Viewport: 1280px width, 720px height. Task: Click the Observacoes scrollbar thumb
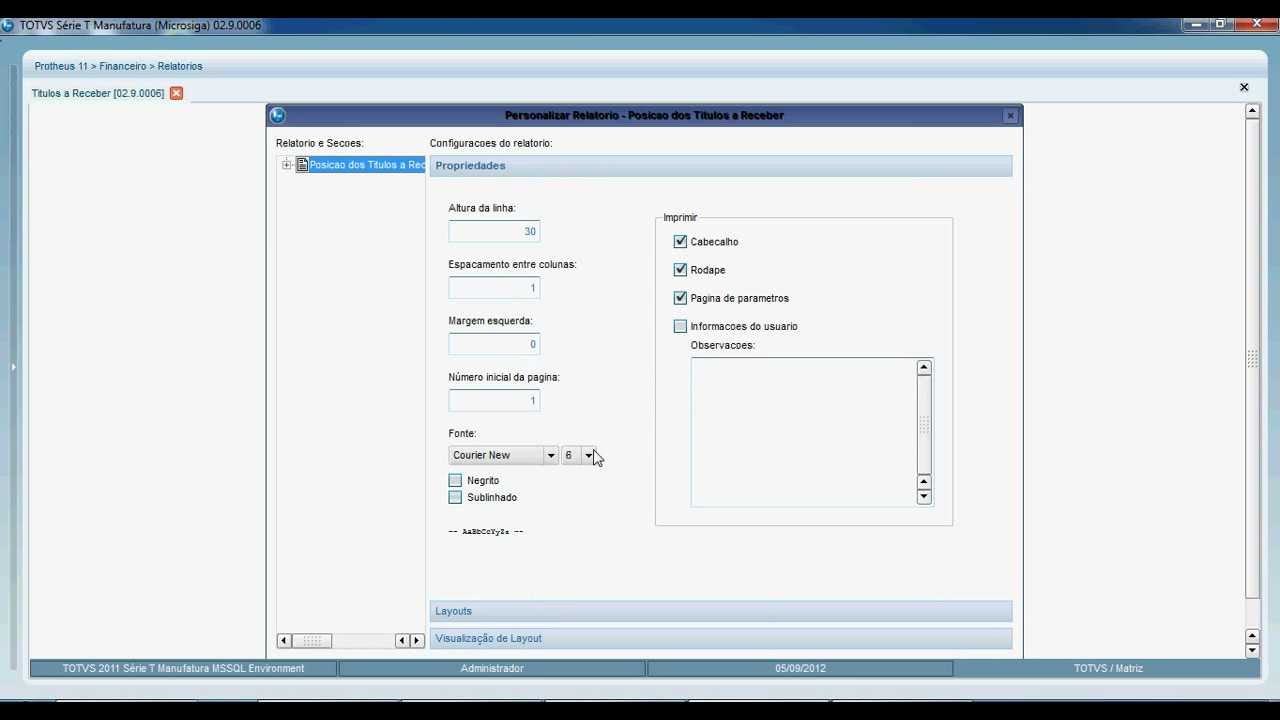click(x=924, y=425)
